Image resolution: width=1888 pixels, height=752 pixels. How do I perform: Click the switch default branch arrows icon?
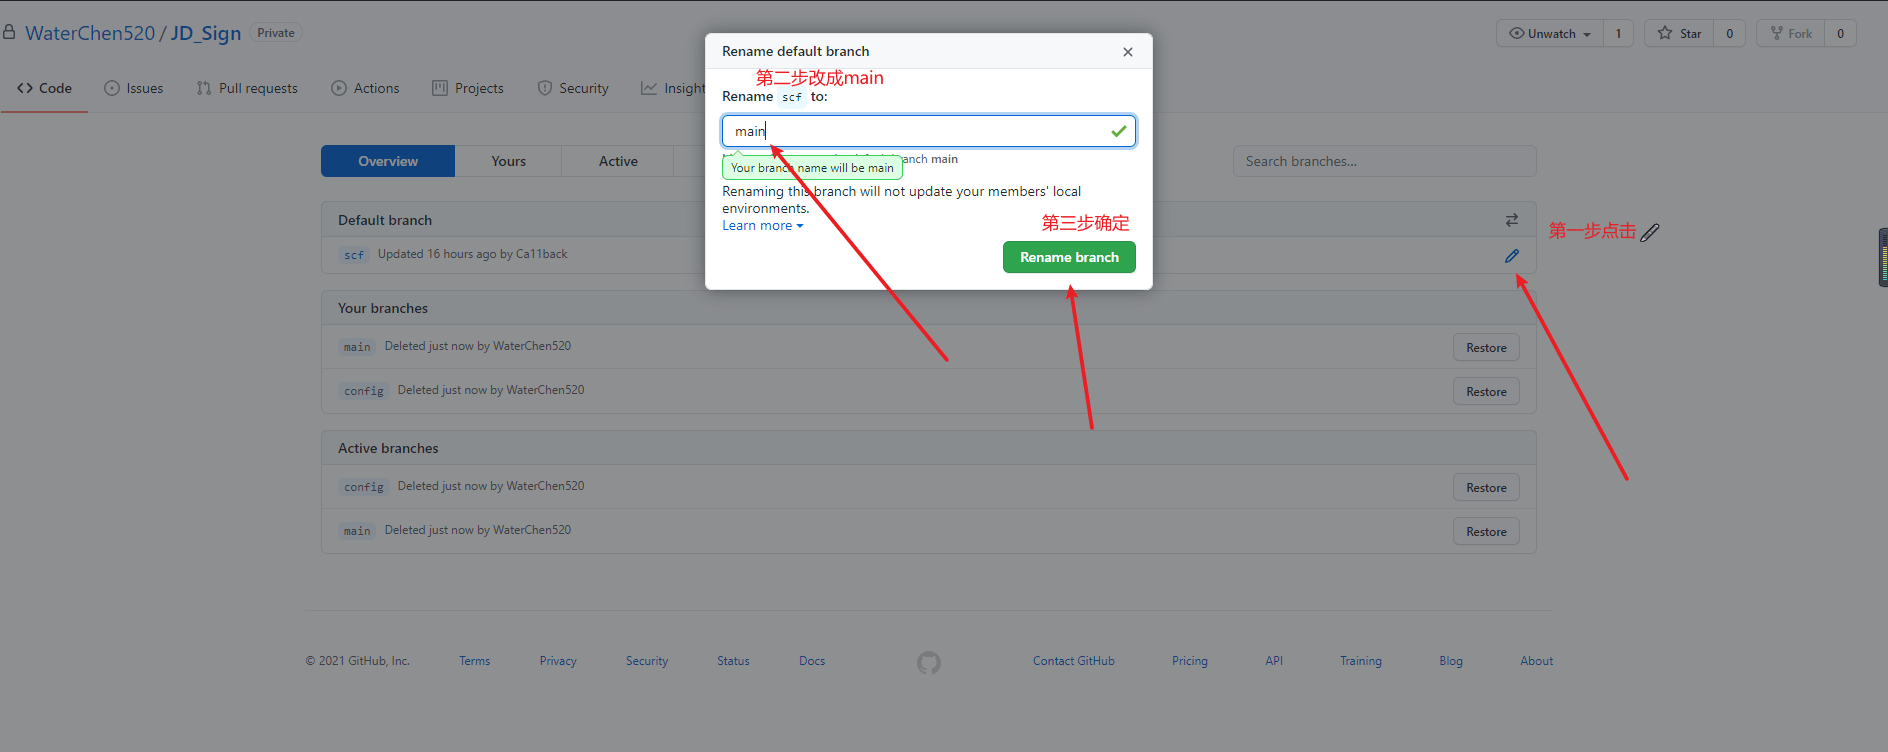coord(1511,220)
